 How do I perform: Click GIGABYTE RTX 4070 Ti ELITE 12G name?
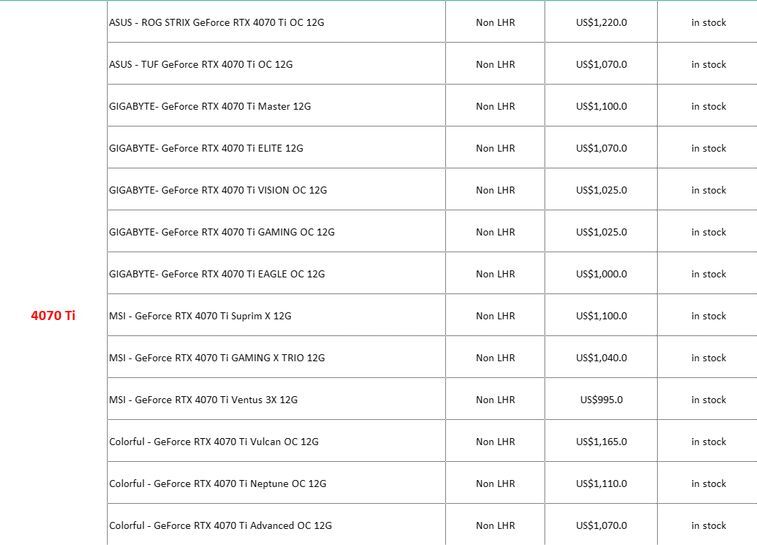pos(205,148)
